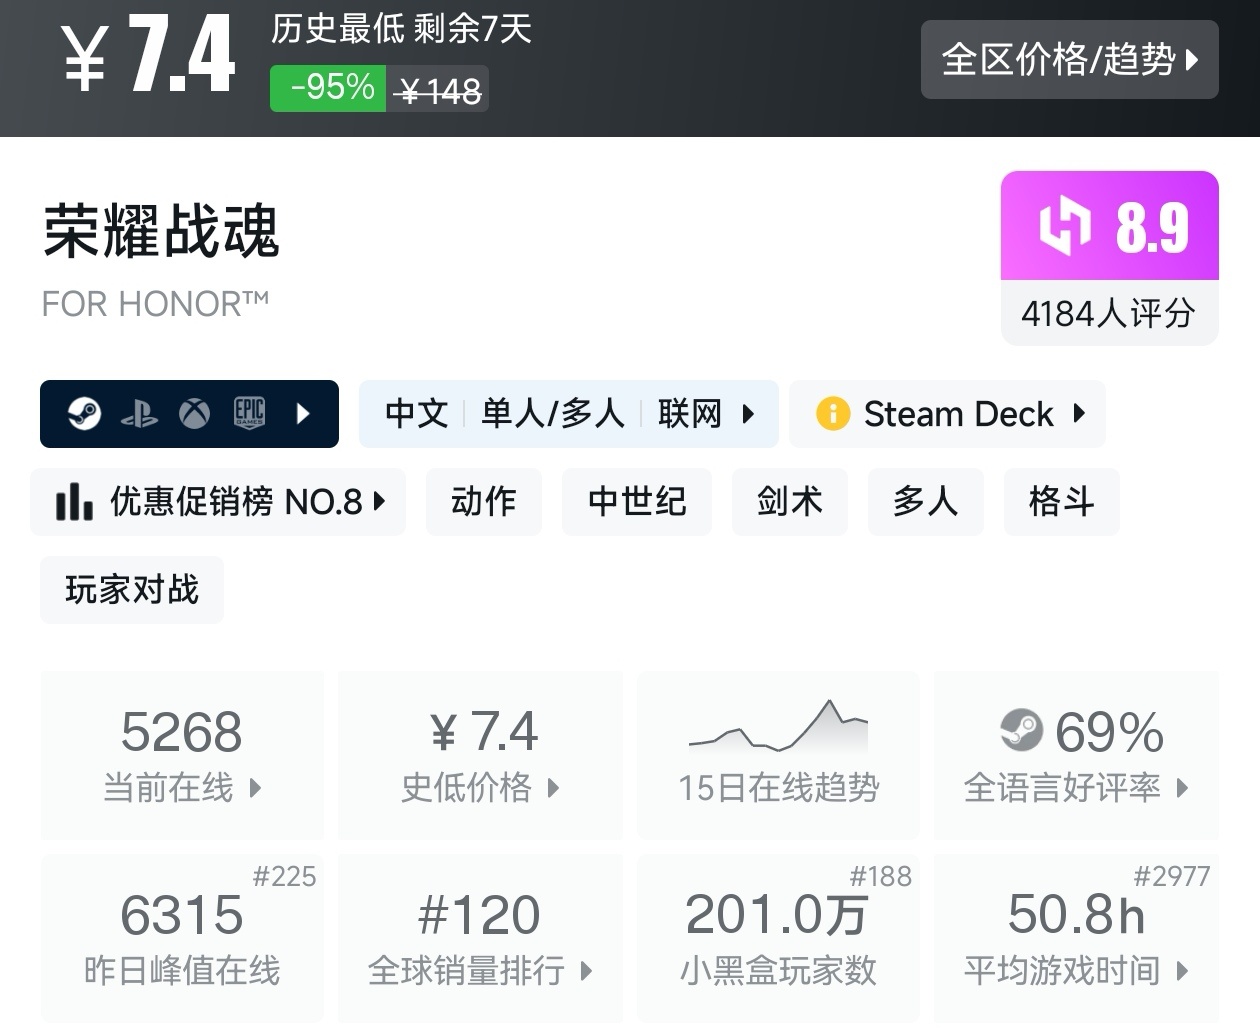
Task: Open 平均游戏时间 details
Action: click(x=1076, y=938)
